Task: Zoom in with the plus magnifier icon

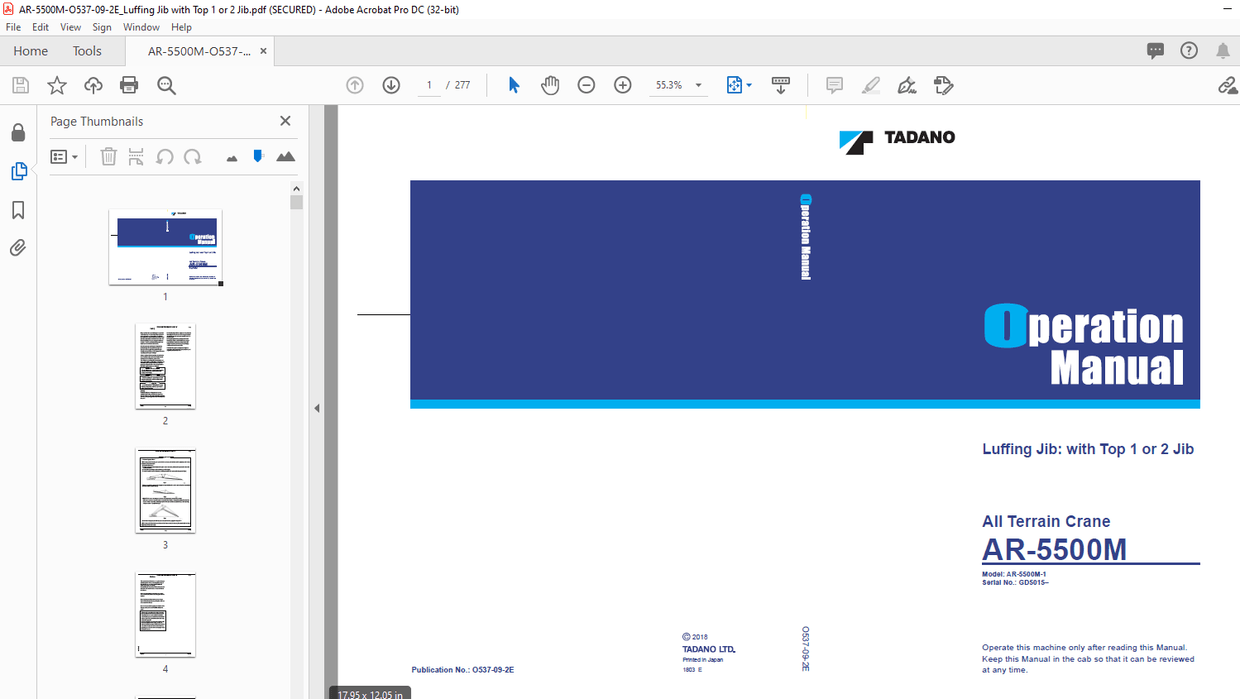Action: [x=622, y=85]
